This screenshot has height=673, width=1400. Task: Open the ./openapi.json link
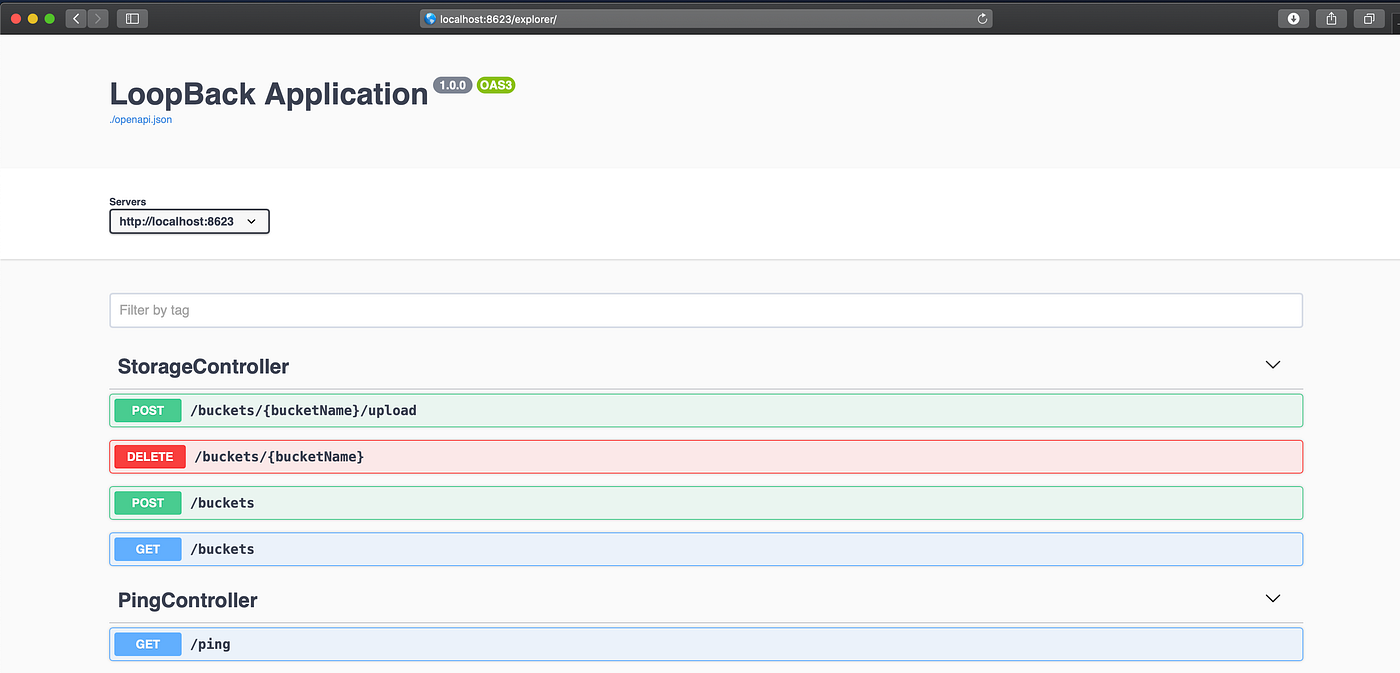140,118
